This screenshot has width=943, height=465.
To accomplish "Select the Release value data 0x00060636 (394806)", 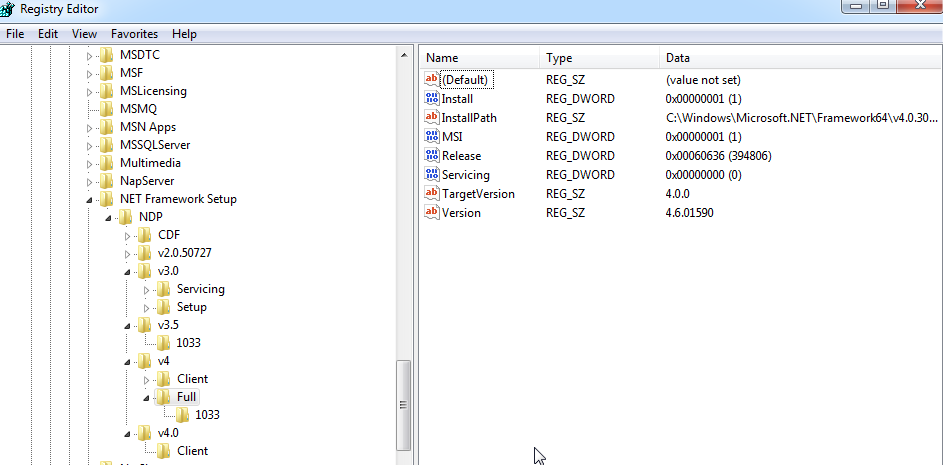I will click(718, 156).
